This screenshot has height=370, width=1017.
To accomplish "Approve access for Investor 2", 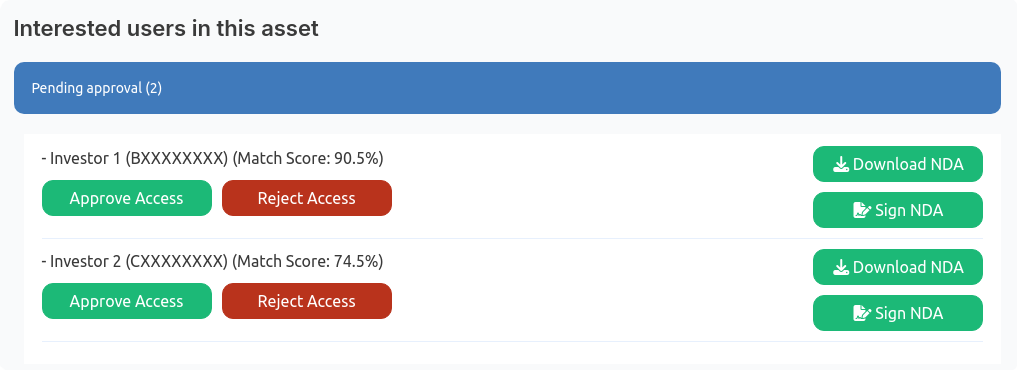I will point(127,301).
